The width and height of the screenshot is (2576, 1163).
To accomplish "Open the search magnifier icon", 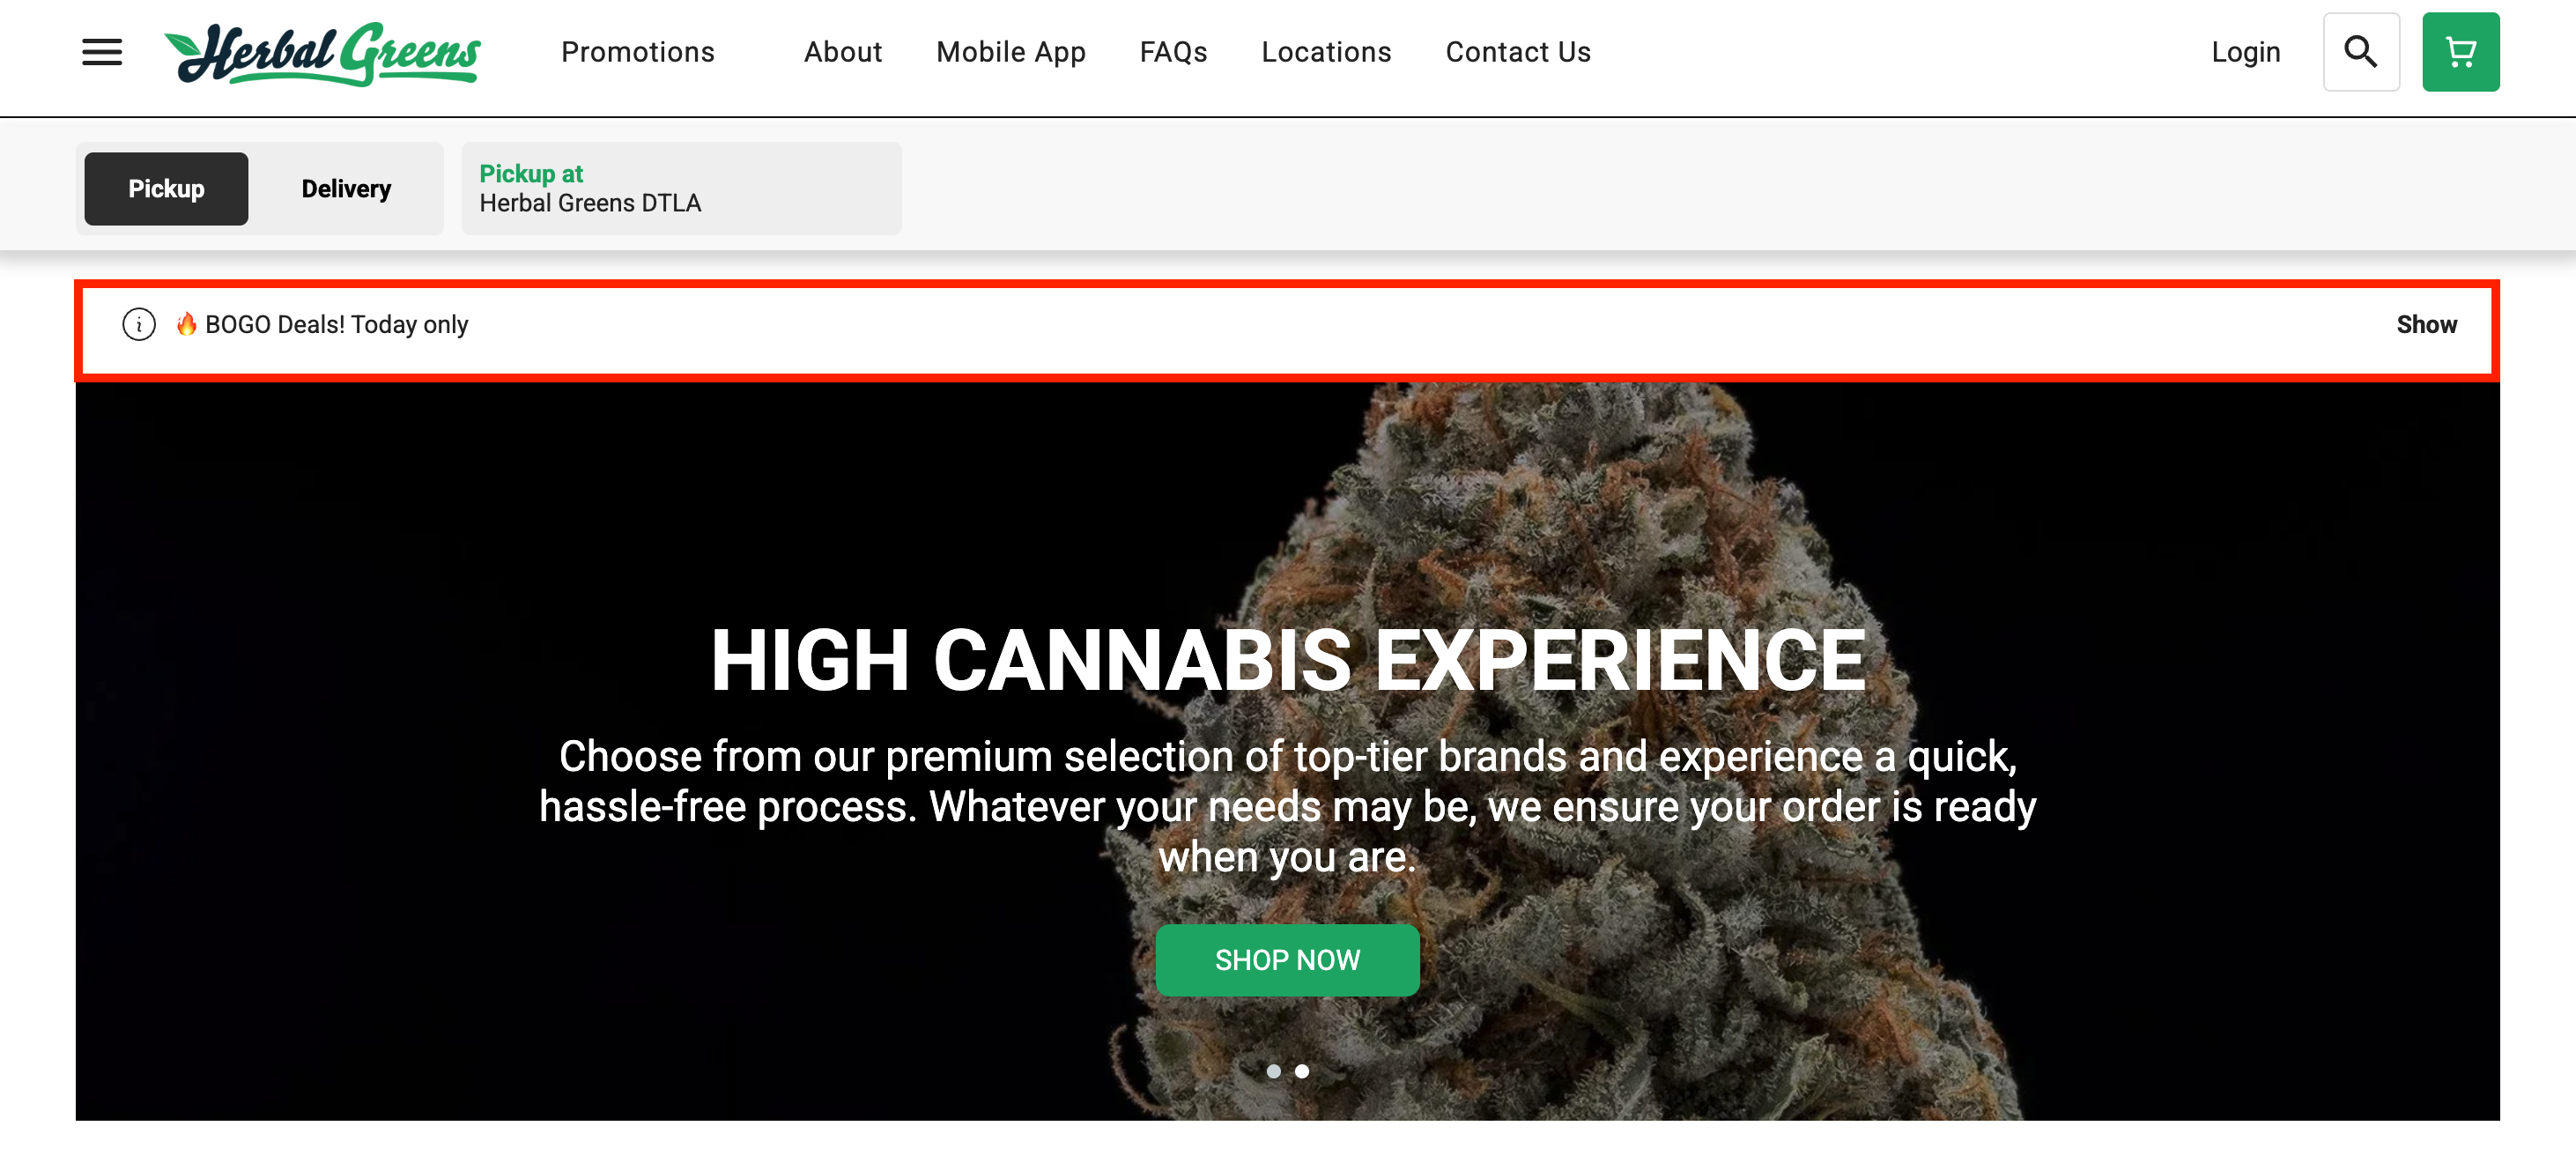I will pyautogui.click(x=2361, y=52).
